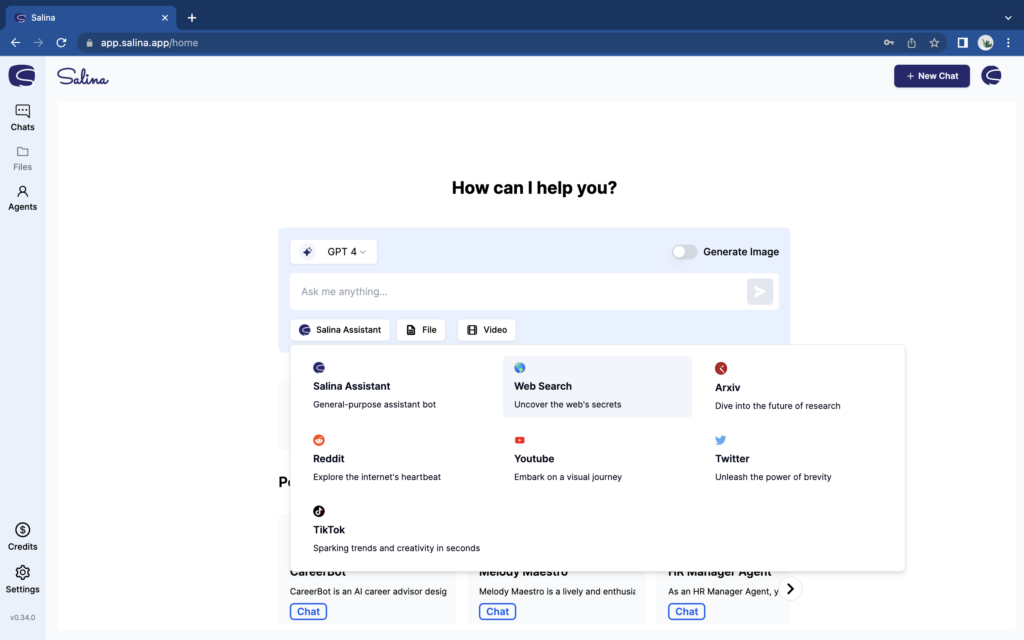Reload the page in the browser
The width and height of the screenshot is (1024, 640).
pos(61,42)
